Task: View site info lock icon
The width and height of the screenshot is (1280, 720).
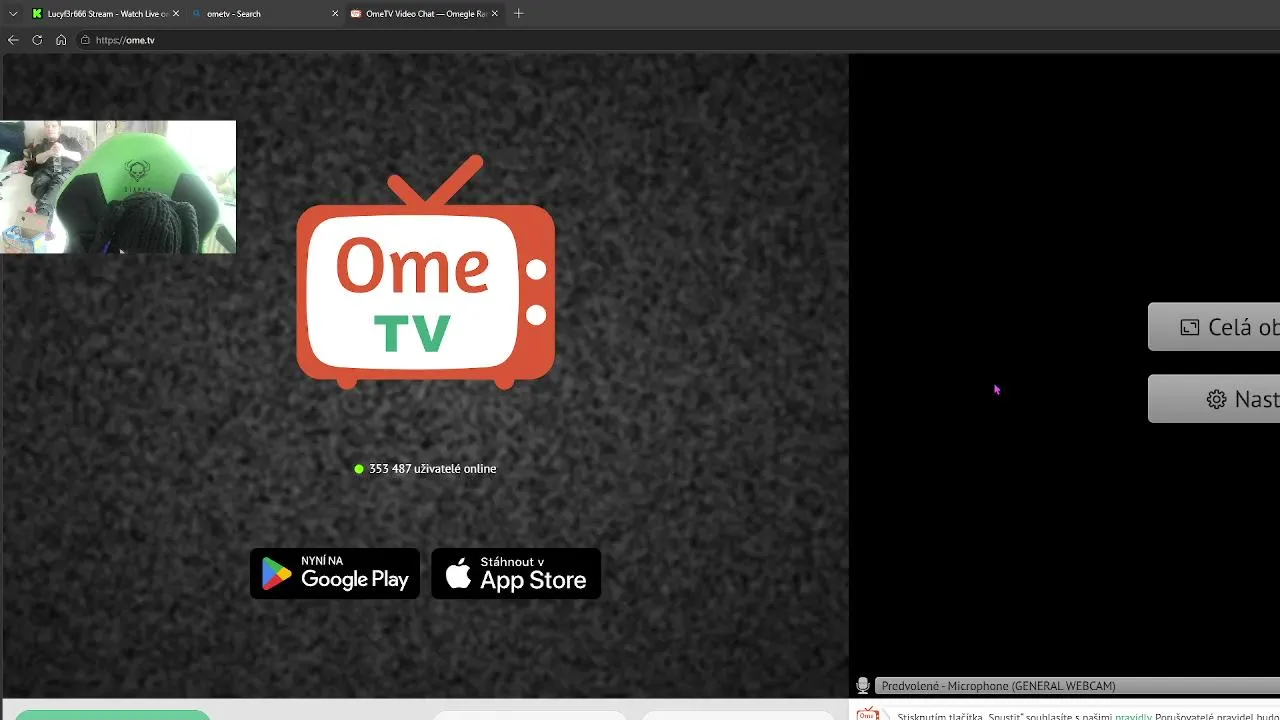Action: [x=85, y=40]
